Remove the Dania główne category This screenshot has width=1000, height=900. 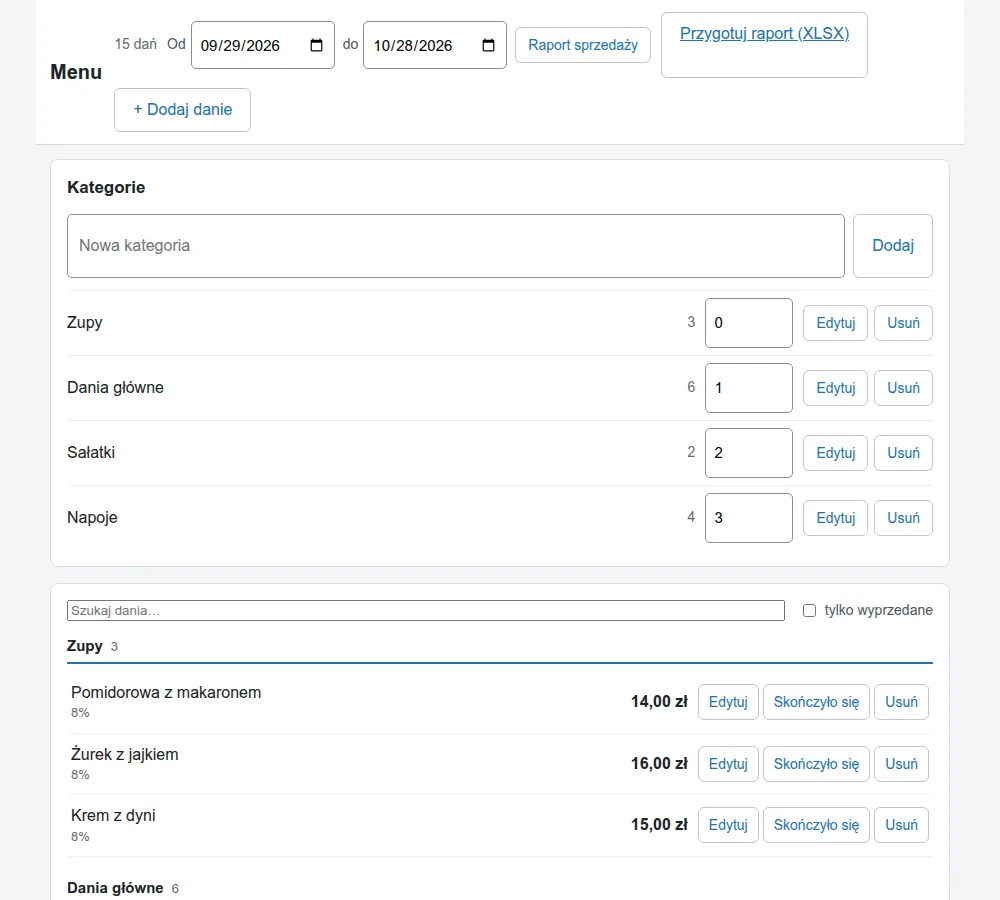click(x=903, y=388)
